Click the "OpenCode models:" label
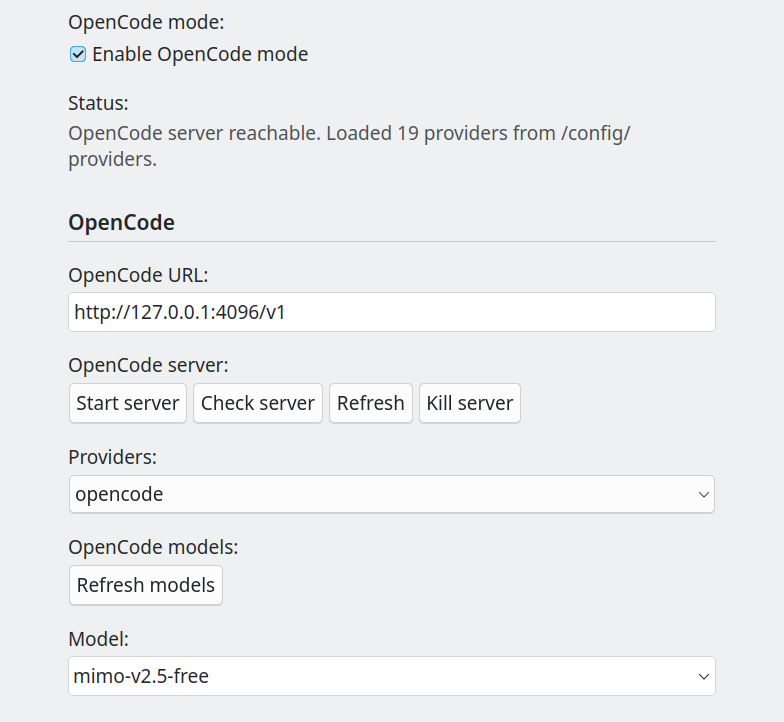 coord(154,547)
